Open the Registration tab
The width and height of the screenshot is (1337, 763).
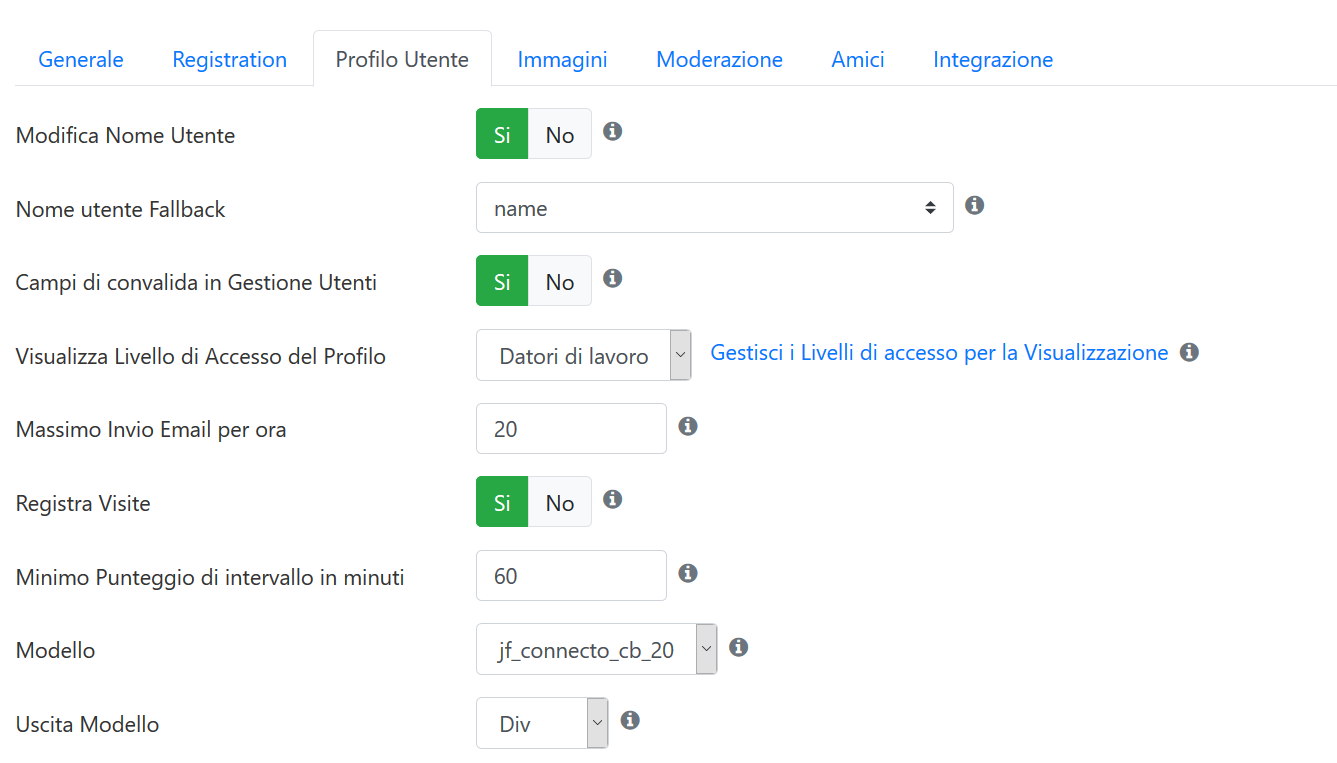pyautogui.click(x=229, y=59)
